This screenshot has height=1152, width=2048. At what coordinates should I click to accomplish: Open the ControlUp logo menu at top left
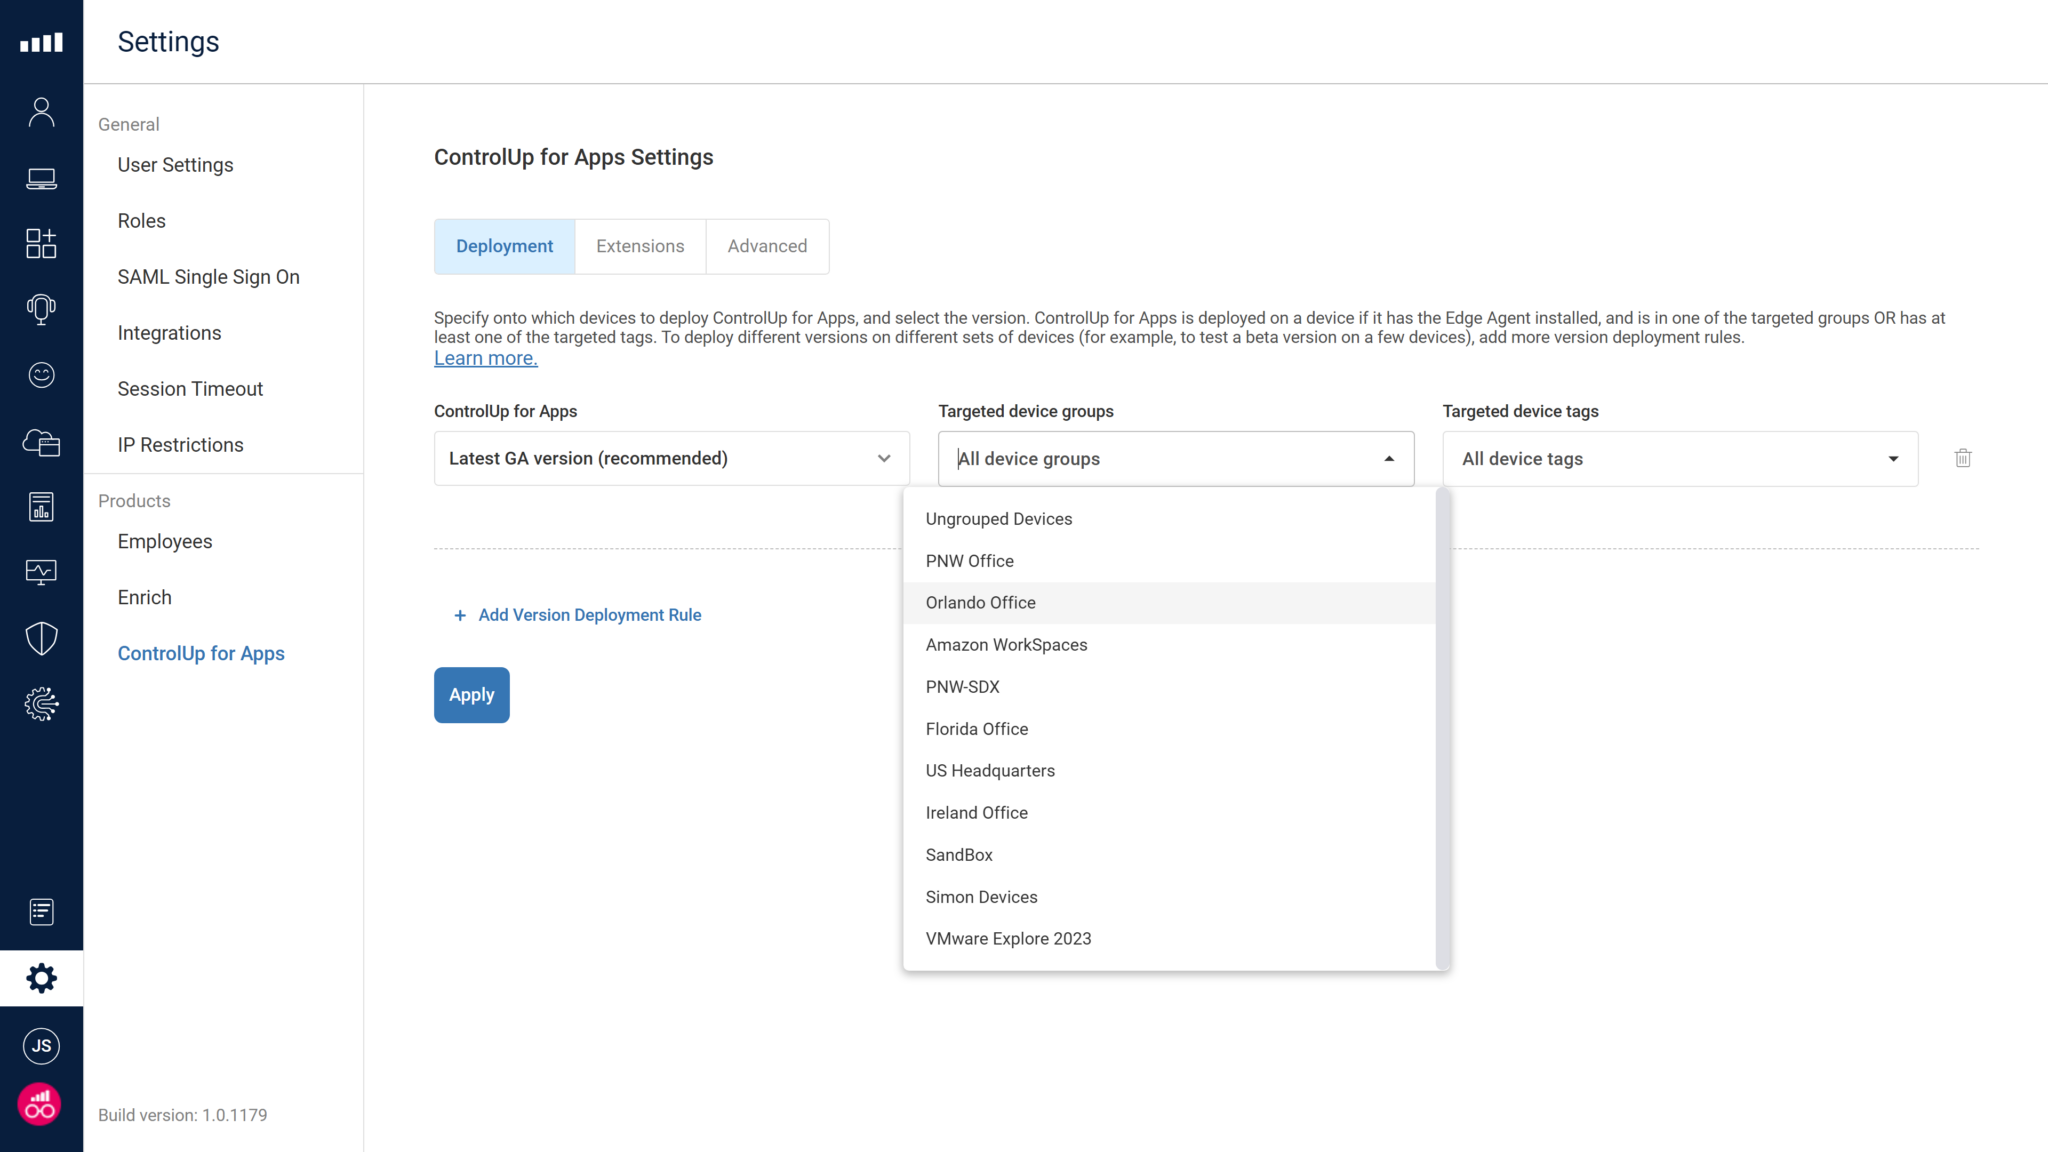tap(41, 41)
